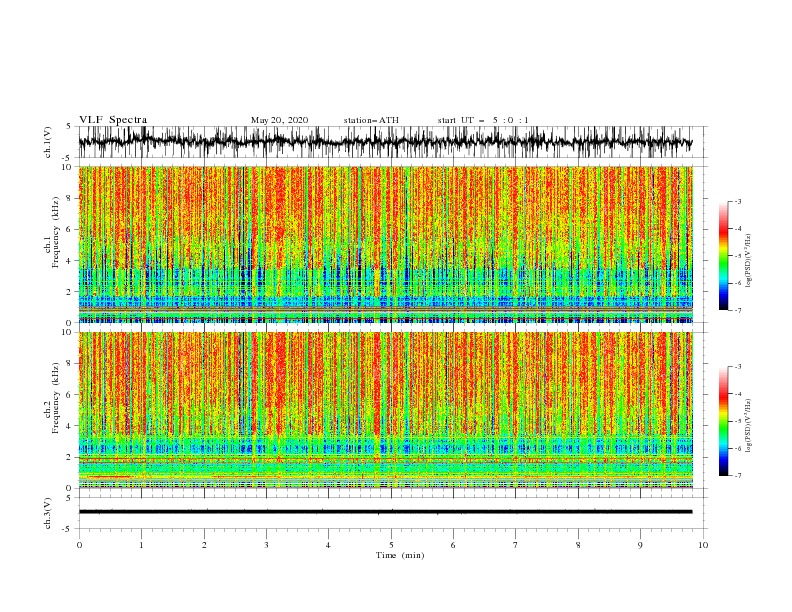Viewport: 792px width, 612px height.
Task: Click the 'ch.3(V)' axis label
Action: tap(48, 513)
